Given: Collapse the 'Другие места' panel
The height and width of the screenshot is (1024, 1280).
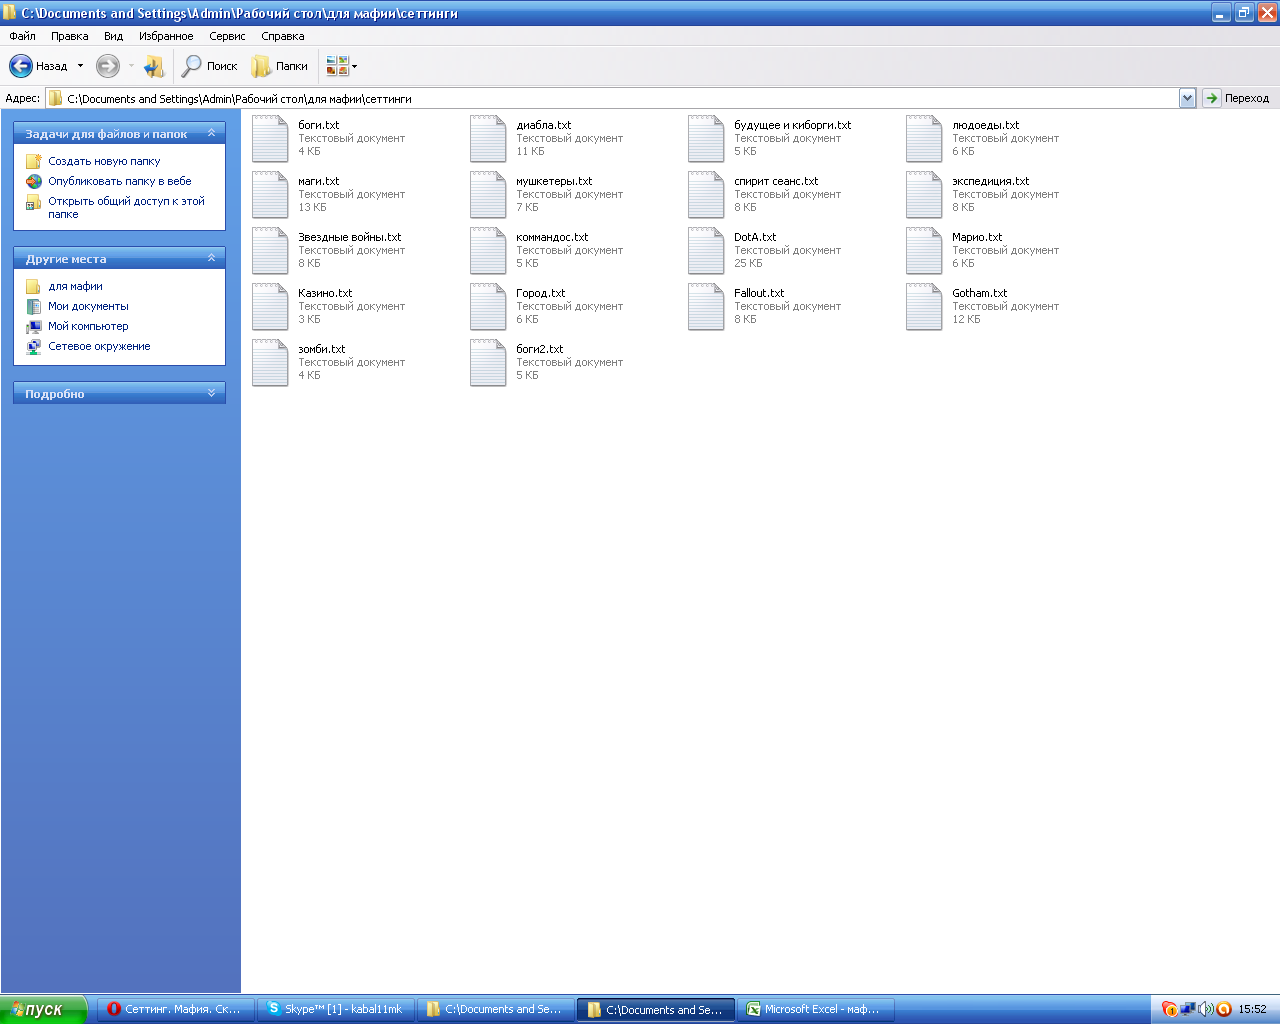Looking at the screenshot, I should coord(211,258).
